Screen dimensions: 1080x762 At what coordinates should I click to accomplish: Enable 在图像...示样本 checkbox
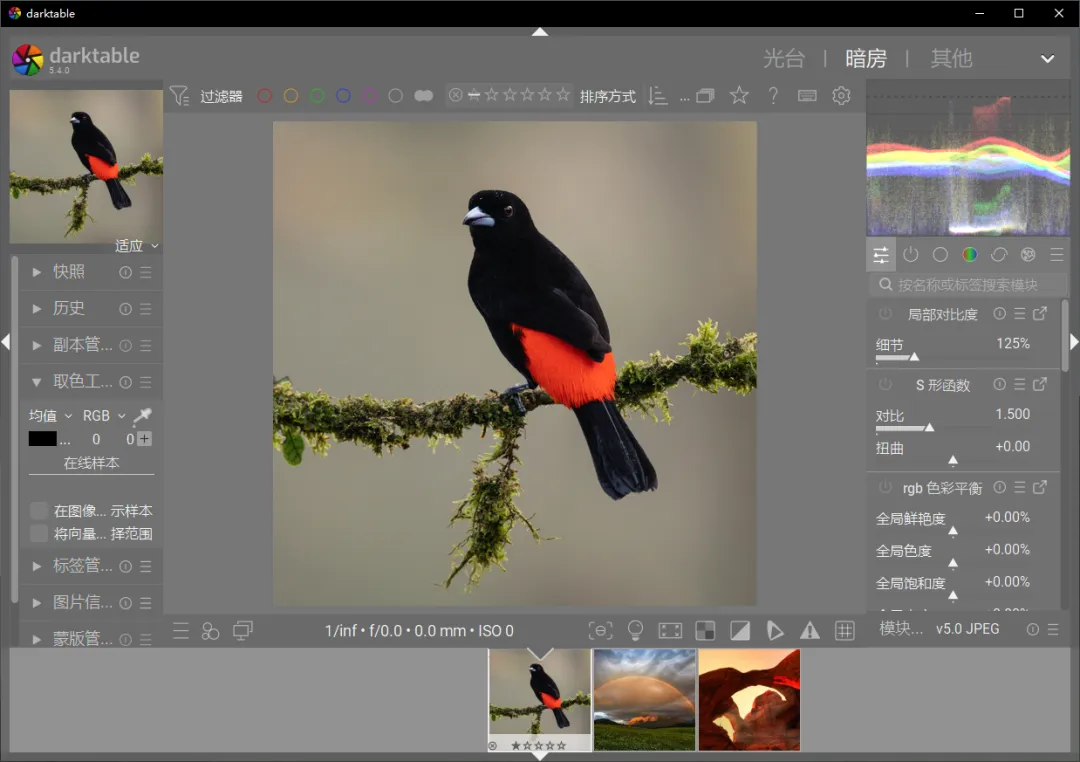pos(39,511)
